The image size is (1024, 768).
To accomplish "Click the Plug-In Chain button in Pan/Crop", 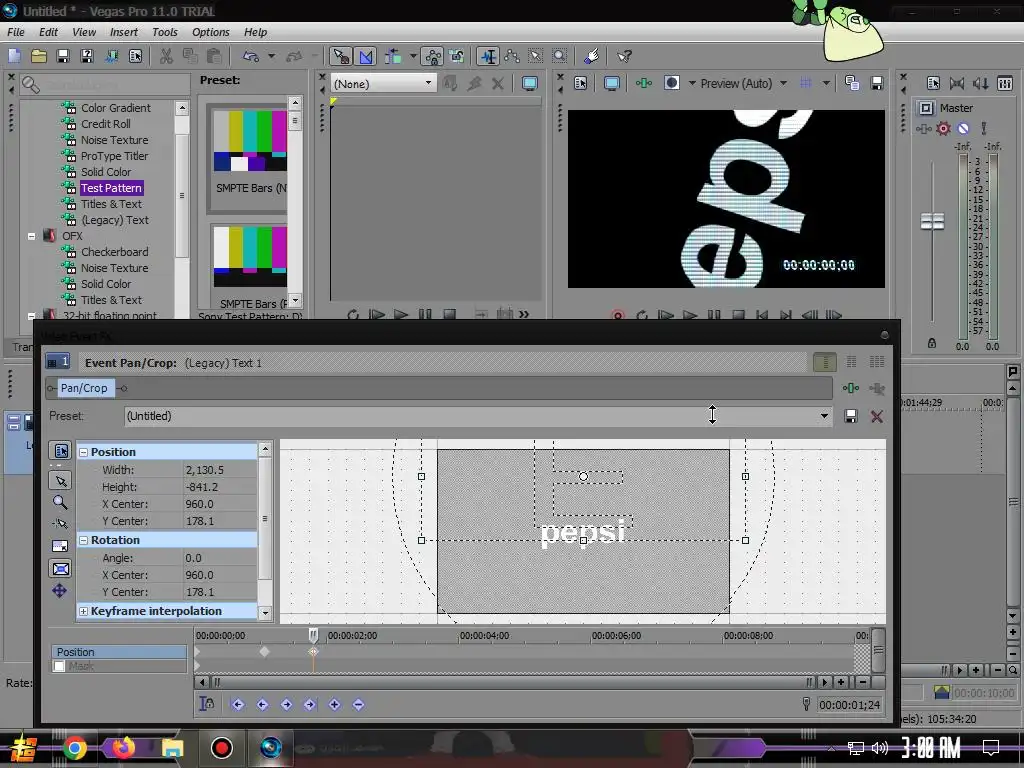I will click(x=850, y=388).
